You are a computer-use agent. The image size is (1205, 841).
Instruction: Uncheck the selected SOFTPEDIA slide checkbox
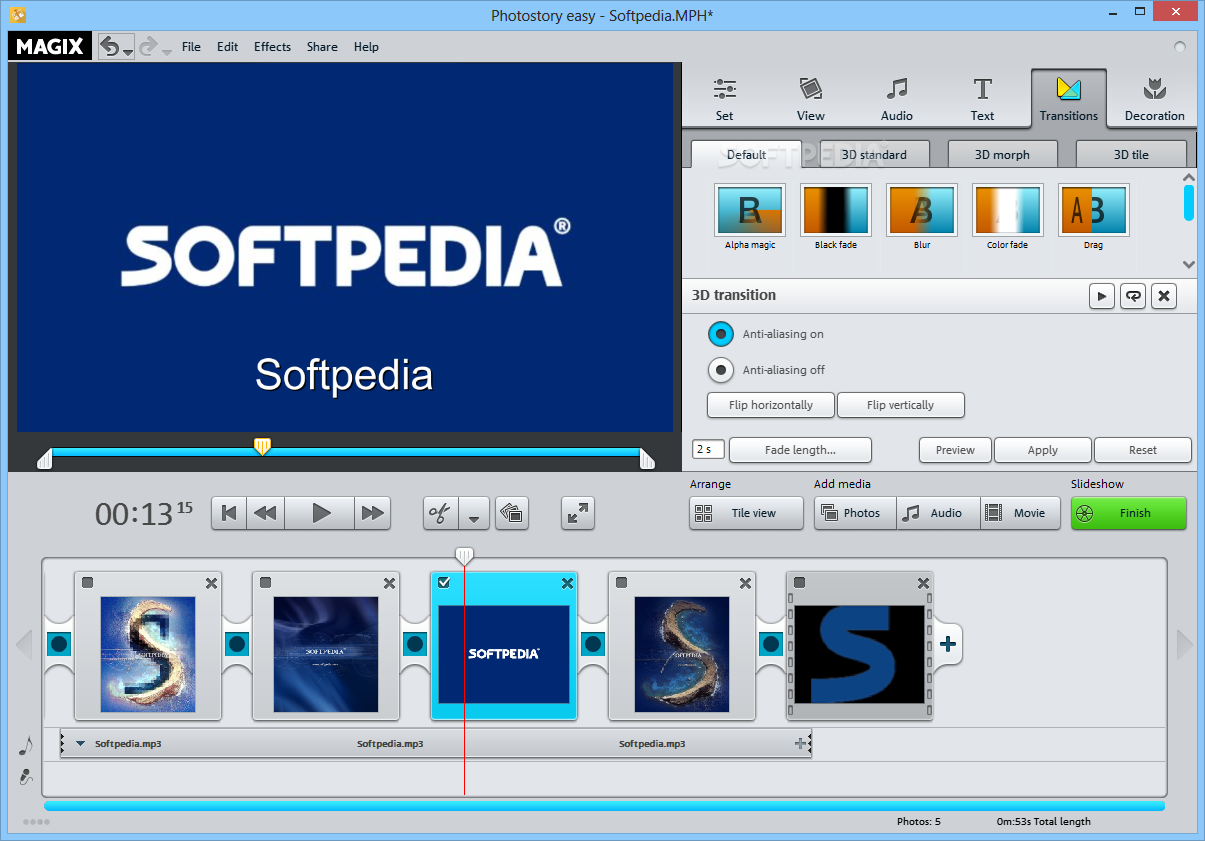click(x=444, y=583)
